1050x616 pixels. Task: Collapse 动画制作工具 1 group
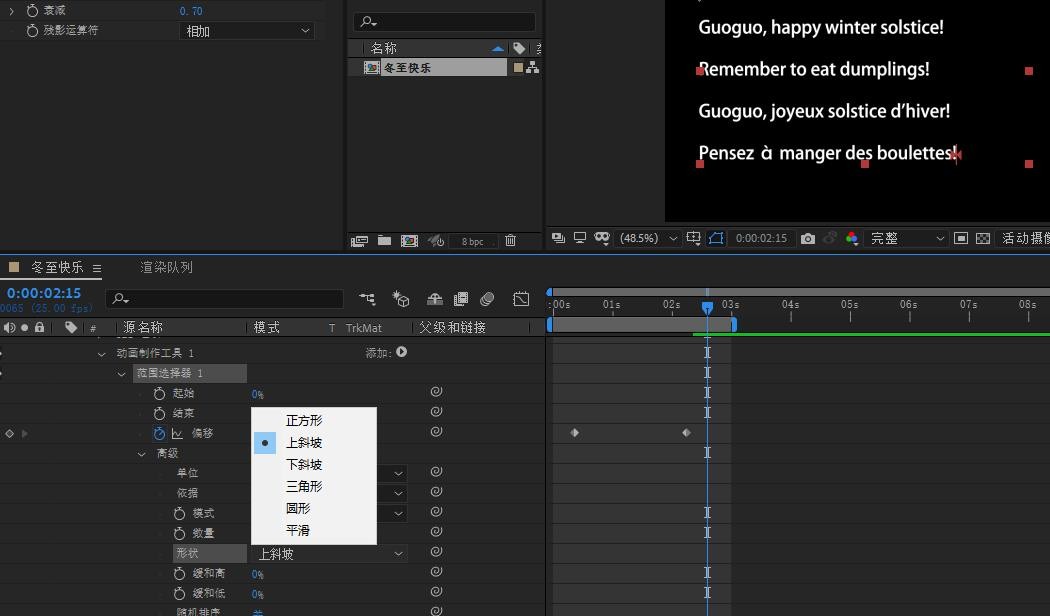(x=101, y=354)
